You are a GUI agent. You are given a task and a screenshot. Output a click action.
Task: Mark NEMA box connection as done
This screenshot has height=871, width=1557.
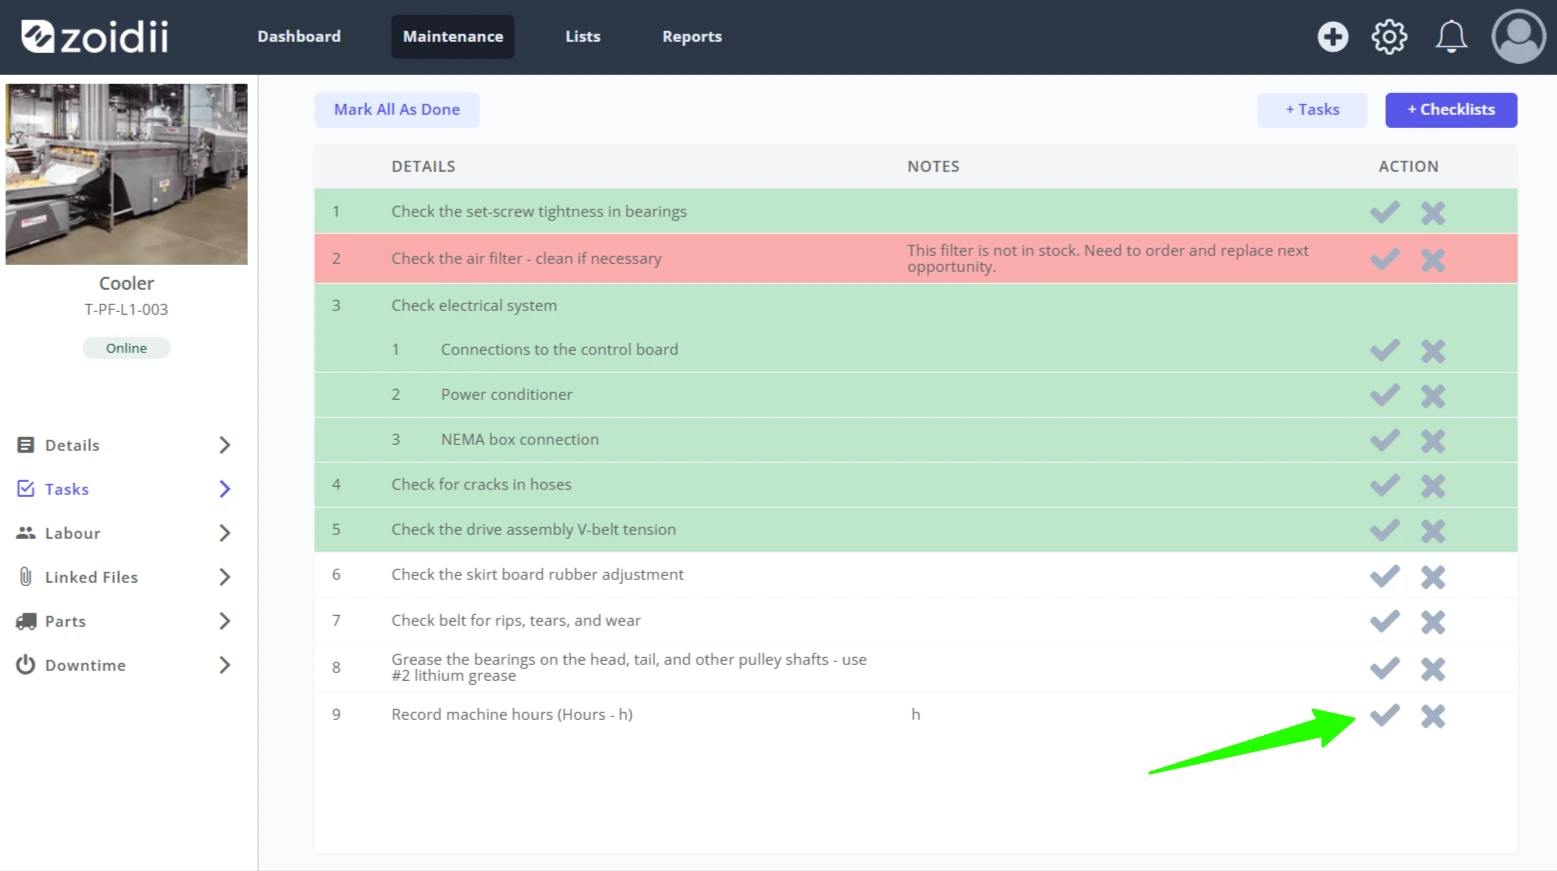point(1385,440)
